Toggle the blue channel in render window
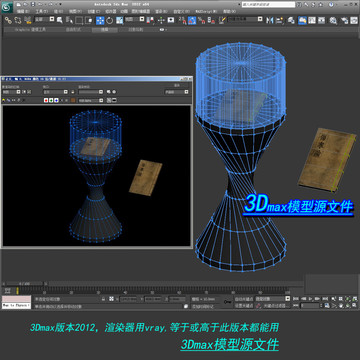The image size is (360, 360). (x=56, y=100)
